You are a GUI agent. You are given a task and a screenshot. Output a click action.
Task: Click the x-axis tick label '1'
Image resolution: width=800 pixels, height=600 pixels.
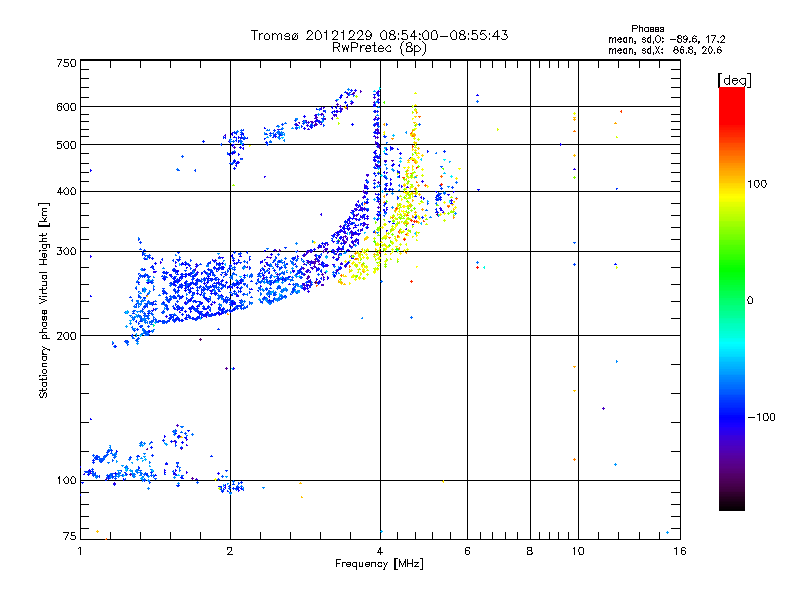pos(80,551)
